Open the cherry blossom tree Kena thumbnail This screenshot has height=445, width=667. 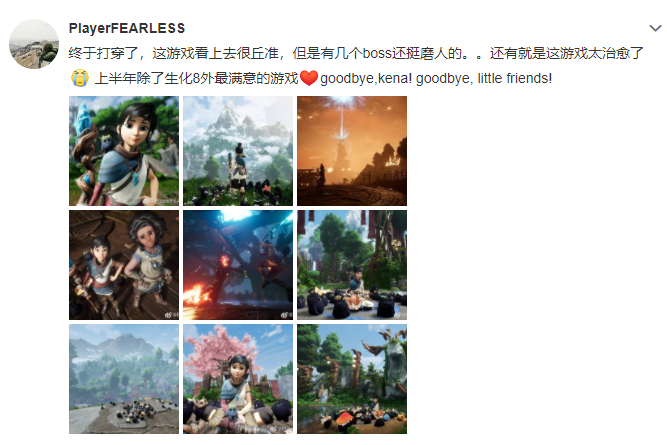tap(238, 379)
